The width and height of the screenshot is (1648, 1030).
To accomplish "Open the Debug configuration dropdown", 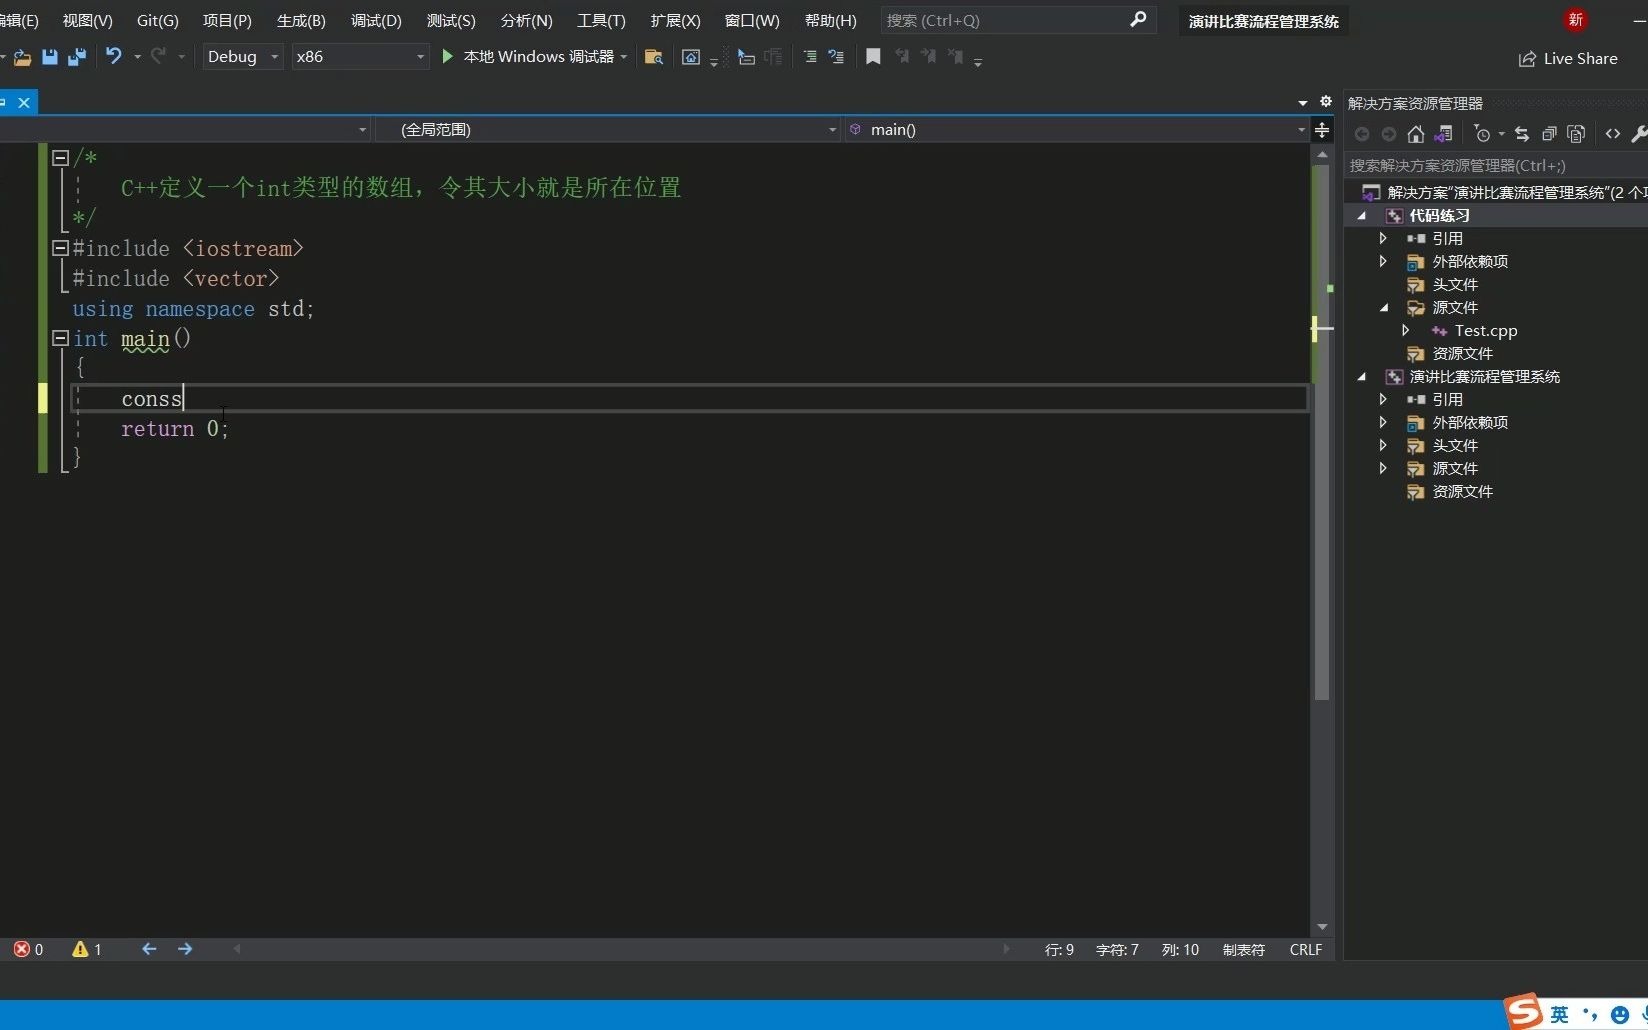I will coord(273,57).
